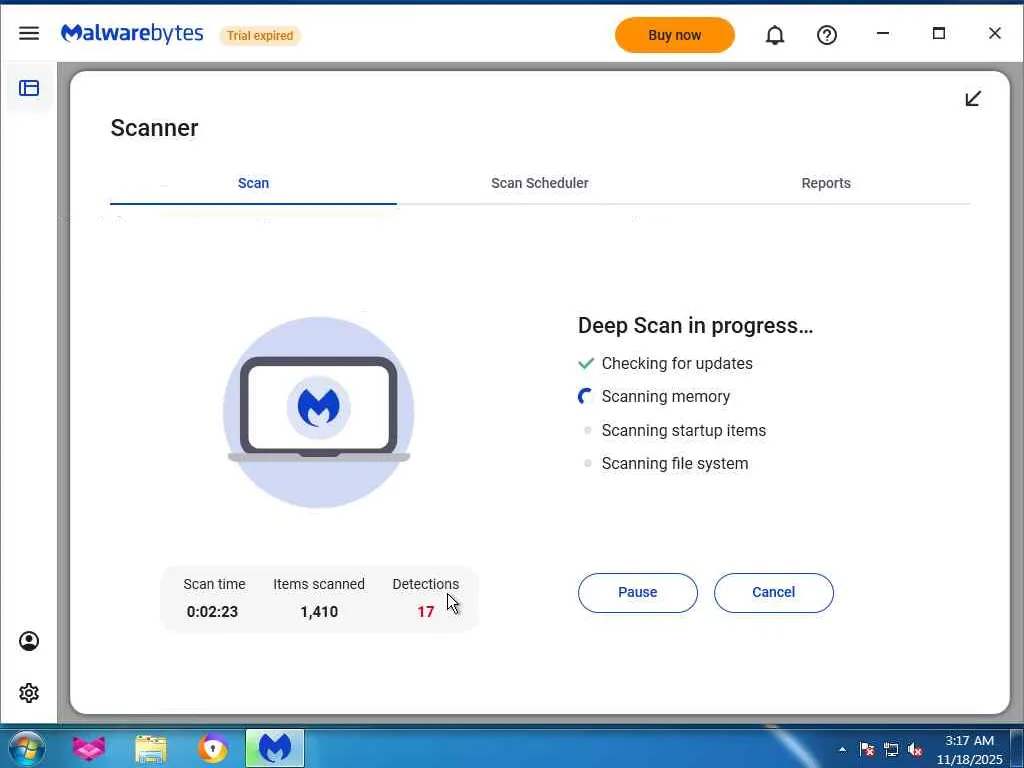Screen dimensions: 1024x768
Task: Collapse the Scanner panel with the arrow icon
Action: (973, 99)
